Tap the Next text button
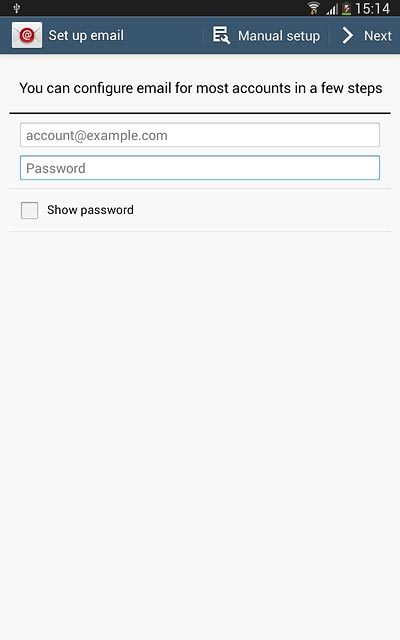The height and width of the screenshot is (640, 400). (x=378, y=36)
